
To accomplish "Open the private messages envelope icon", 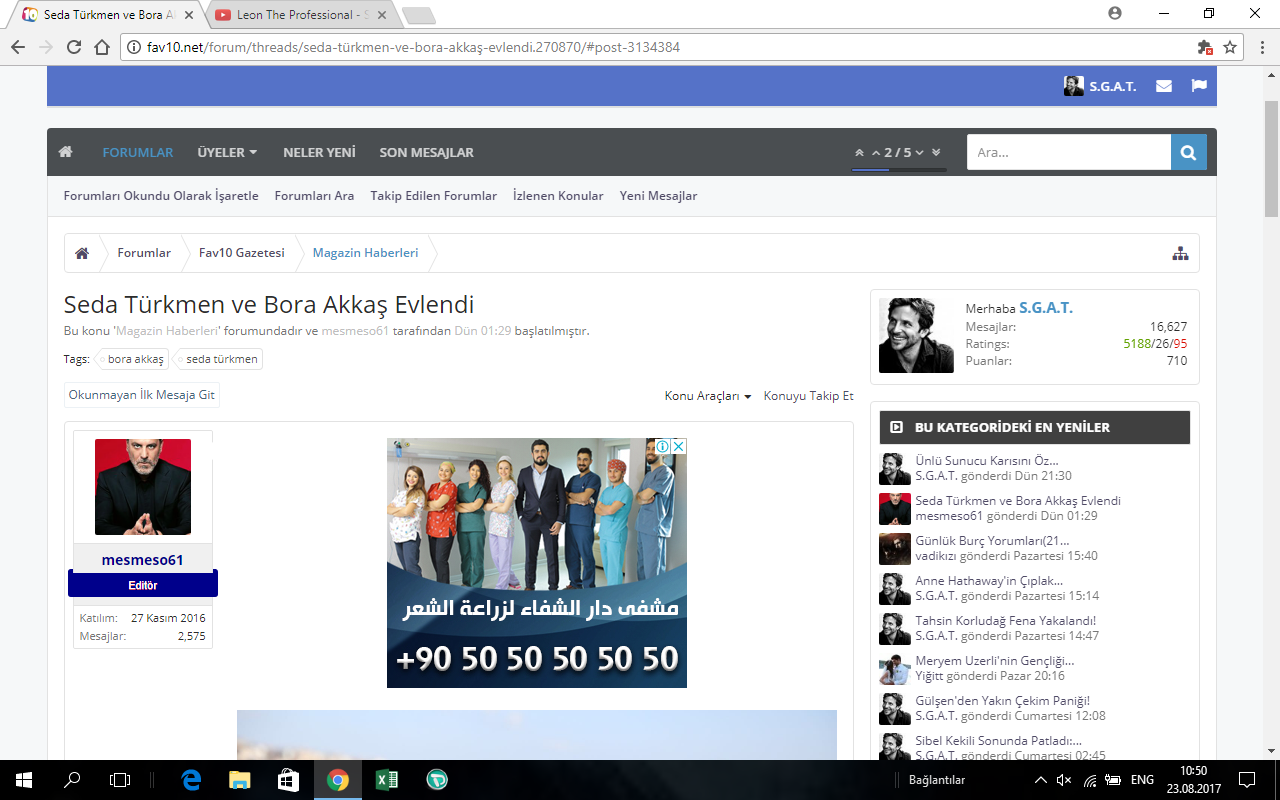I will 1164,86.
